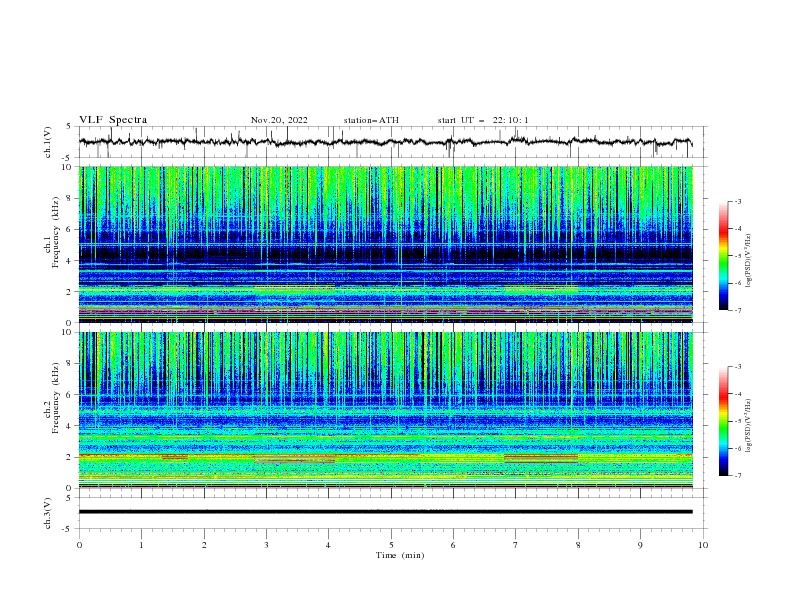Click the '-7' label on the lower colorbar
Viewport: 792px width, 612px height.
point(737,476)
